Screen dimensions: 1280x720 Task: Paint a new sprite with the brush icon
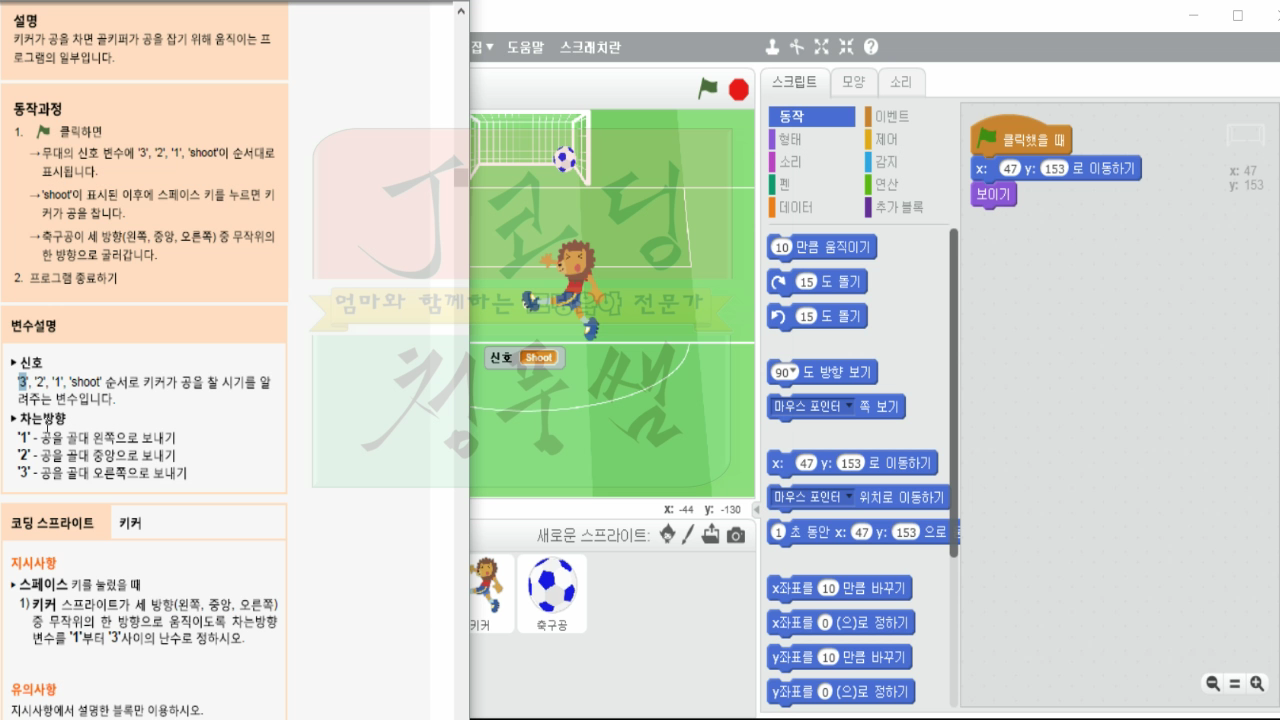click(x=688, y=534)
